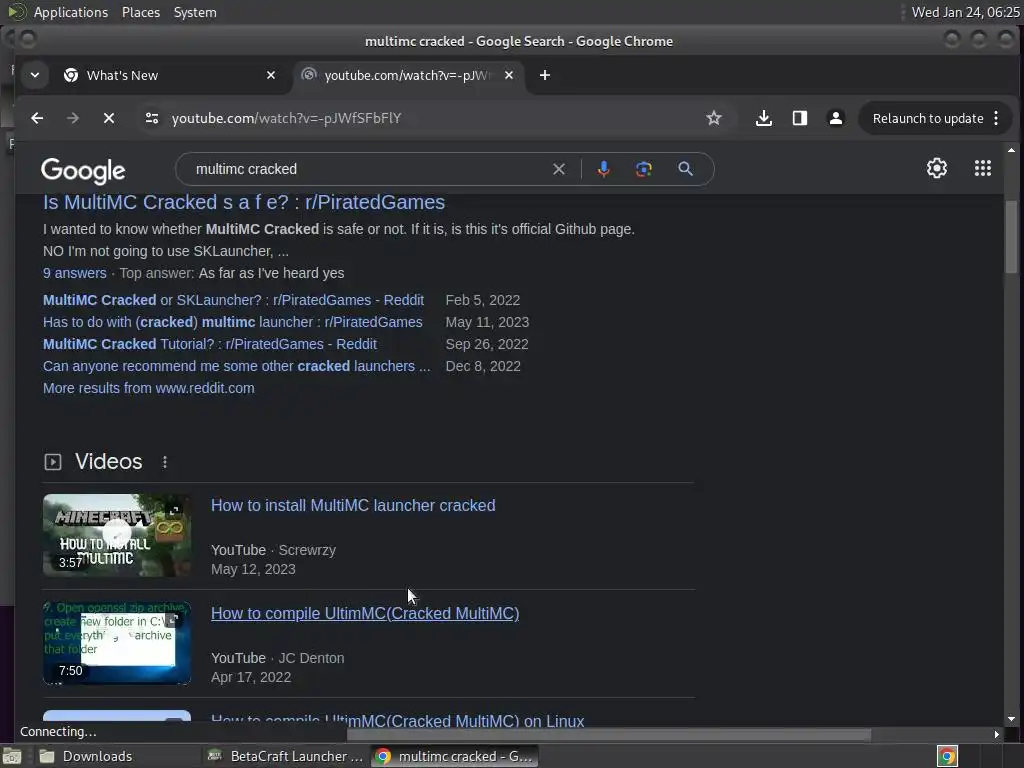Open 'MultiMC Cracked Tutorial?' Reddit link
Viewport: 1024px width, 768px height.
pos(210,344)
